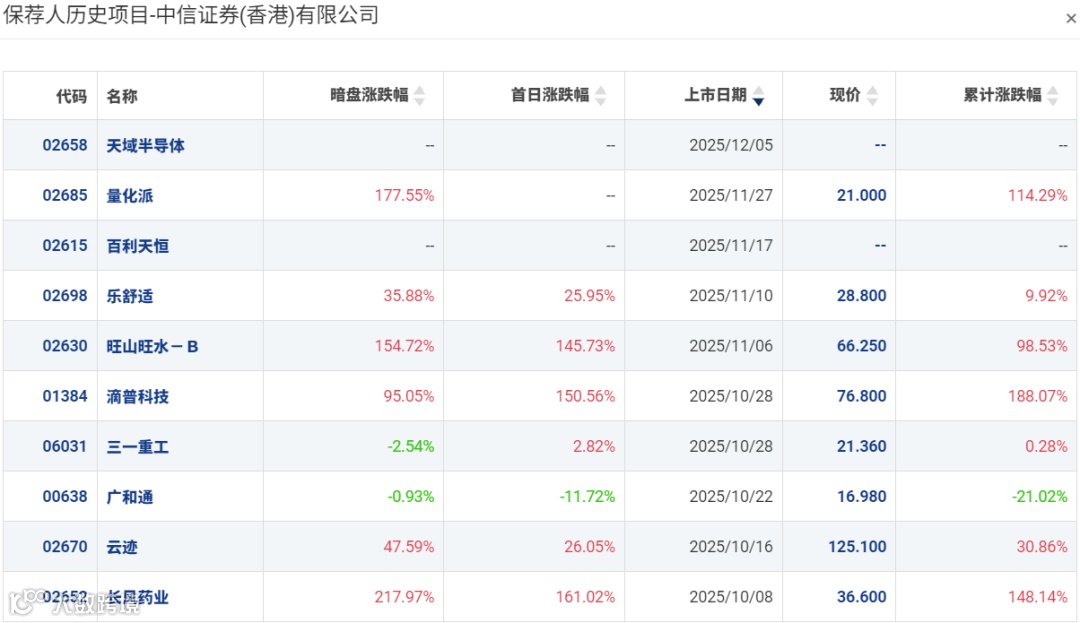Select current price 66.250
This screenshot has width=1080, height=623.
coord(862,346)
